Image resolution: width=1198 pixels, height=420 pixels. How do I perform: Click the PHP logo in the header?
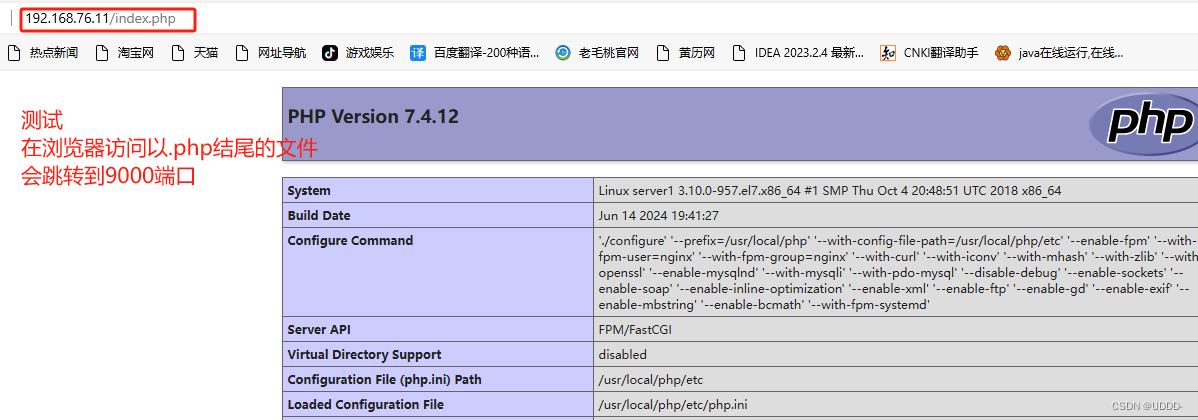[1143, 122]
